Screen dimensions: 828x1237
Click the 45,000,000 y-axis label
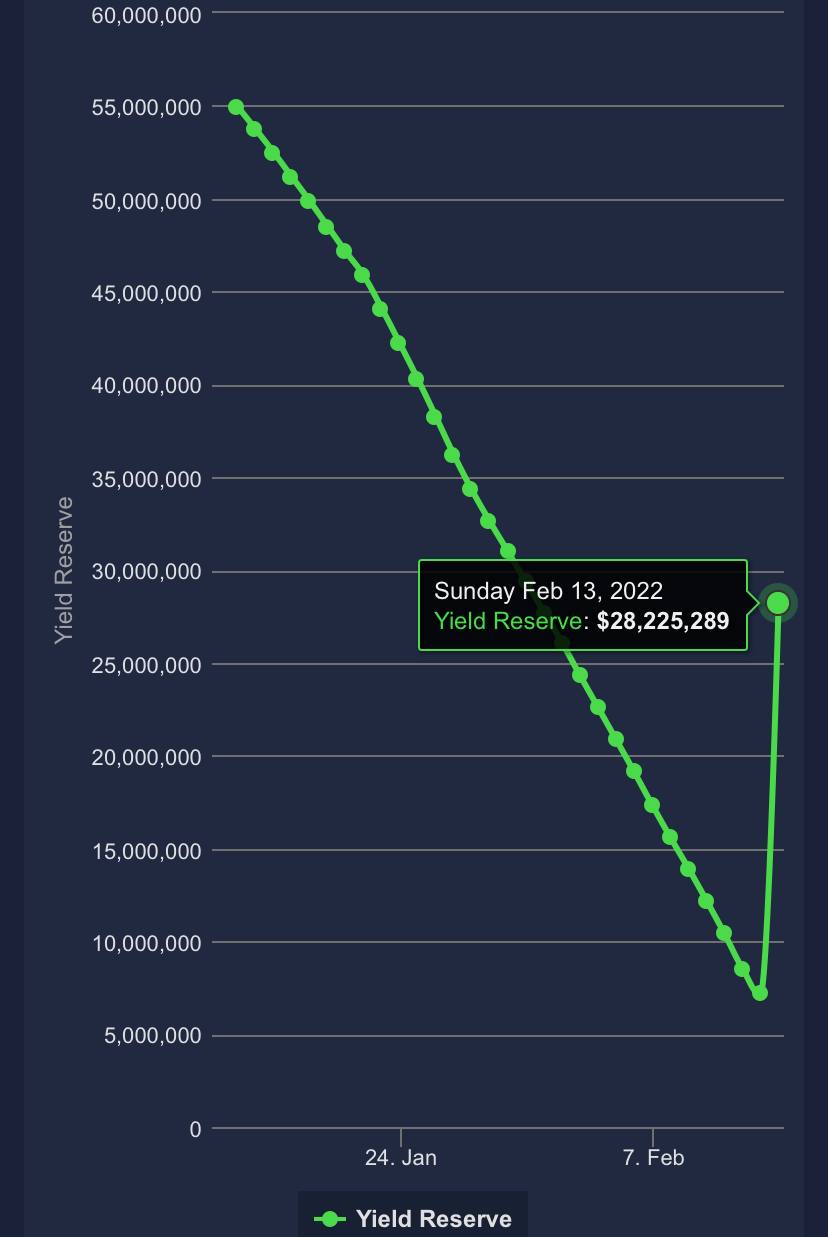(x=146, y=293)
